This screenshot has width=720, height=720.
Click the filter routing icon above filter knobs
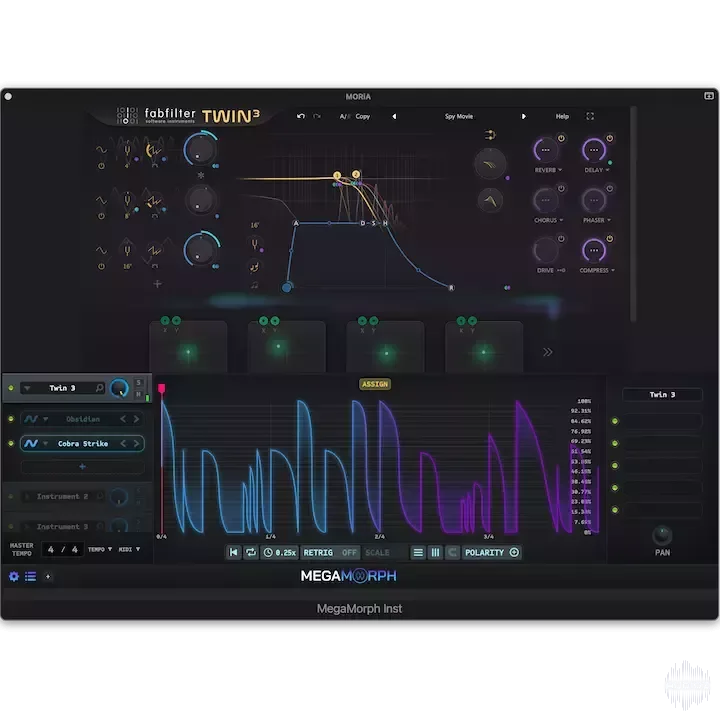click(x=490, y=135)
